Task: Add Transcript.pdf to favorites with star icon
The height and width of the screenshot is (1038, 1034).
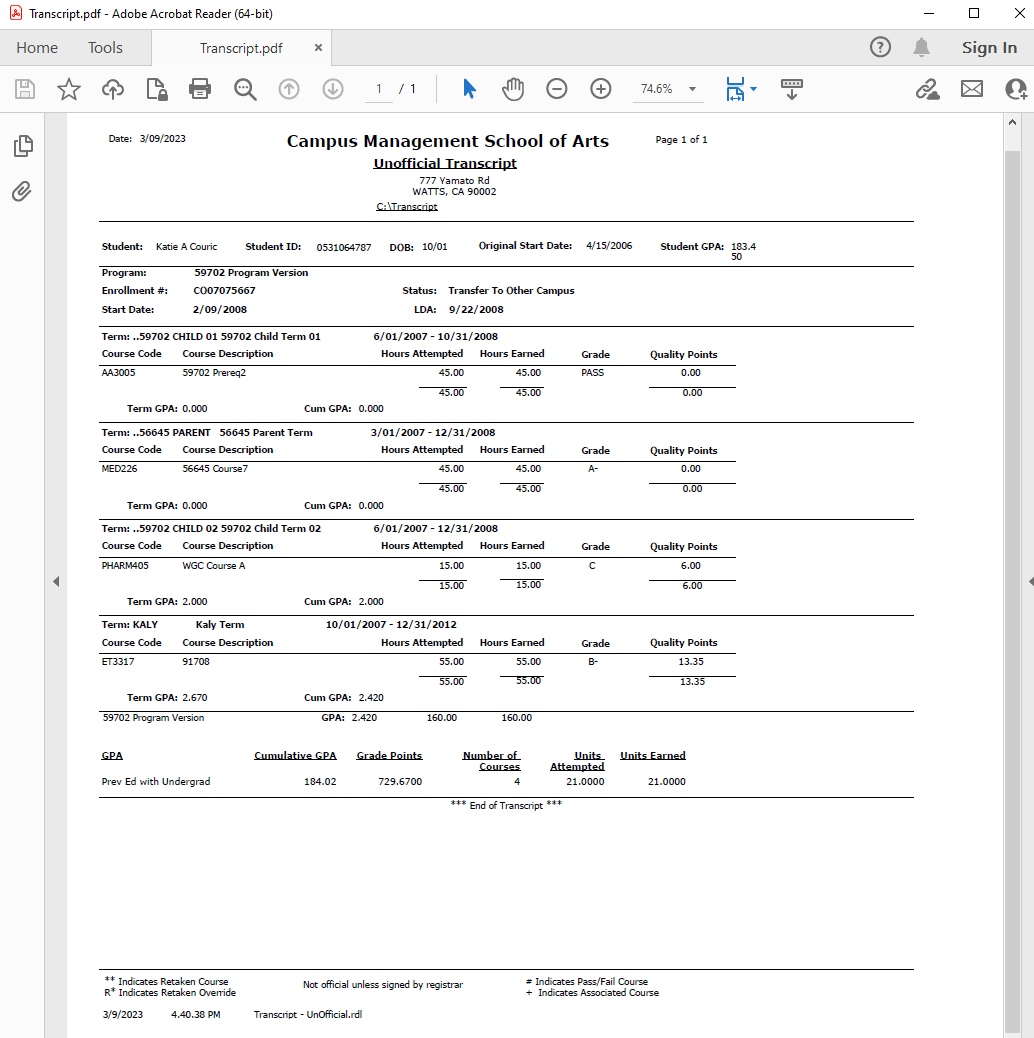Action: click(68, 89)
